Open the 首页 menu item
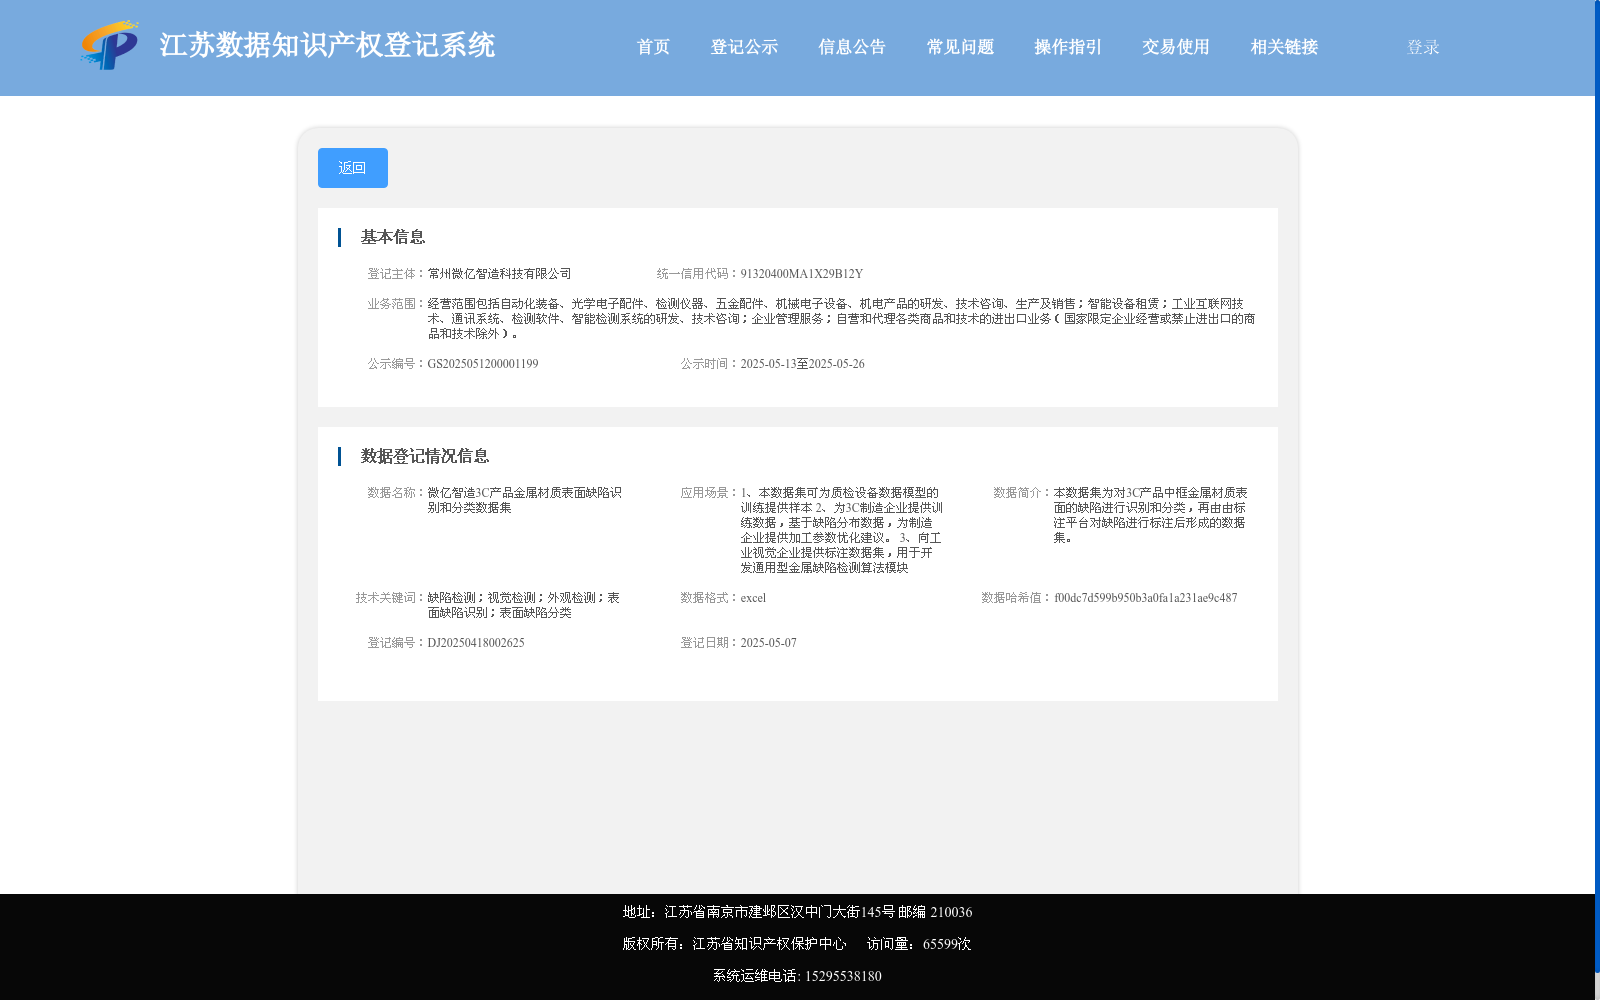The image size is (1600, 1000). (653, 47)
